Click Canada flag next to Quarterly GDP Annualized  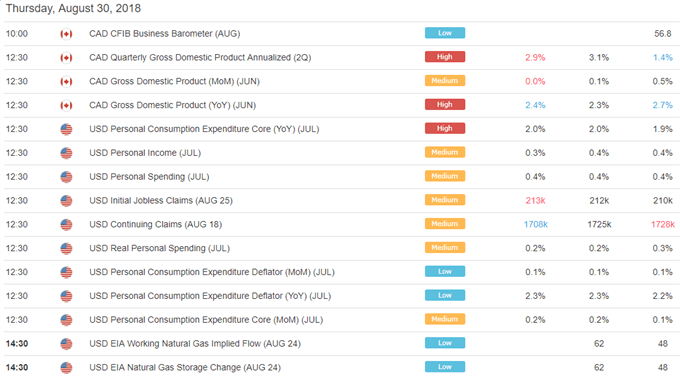pyautogui.click(x=66, y=58)
